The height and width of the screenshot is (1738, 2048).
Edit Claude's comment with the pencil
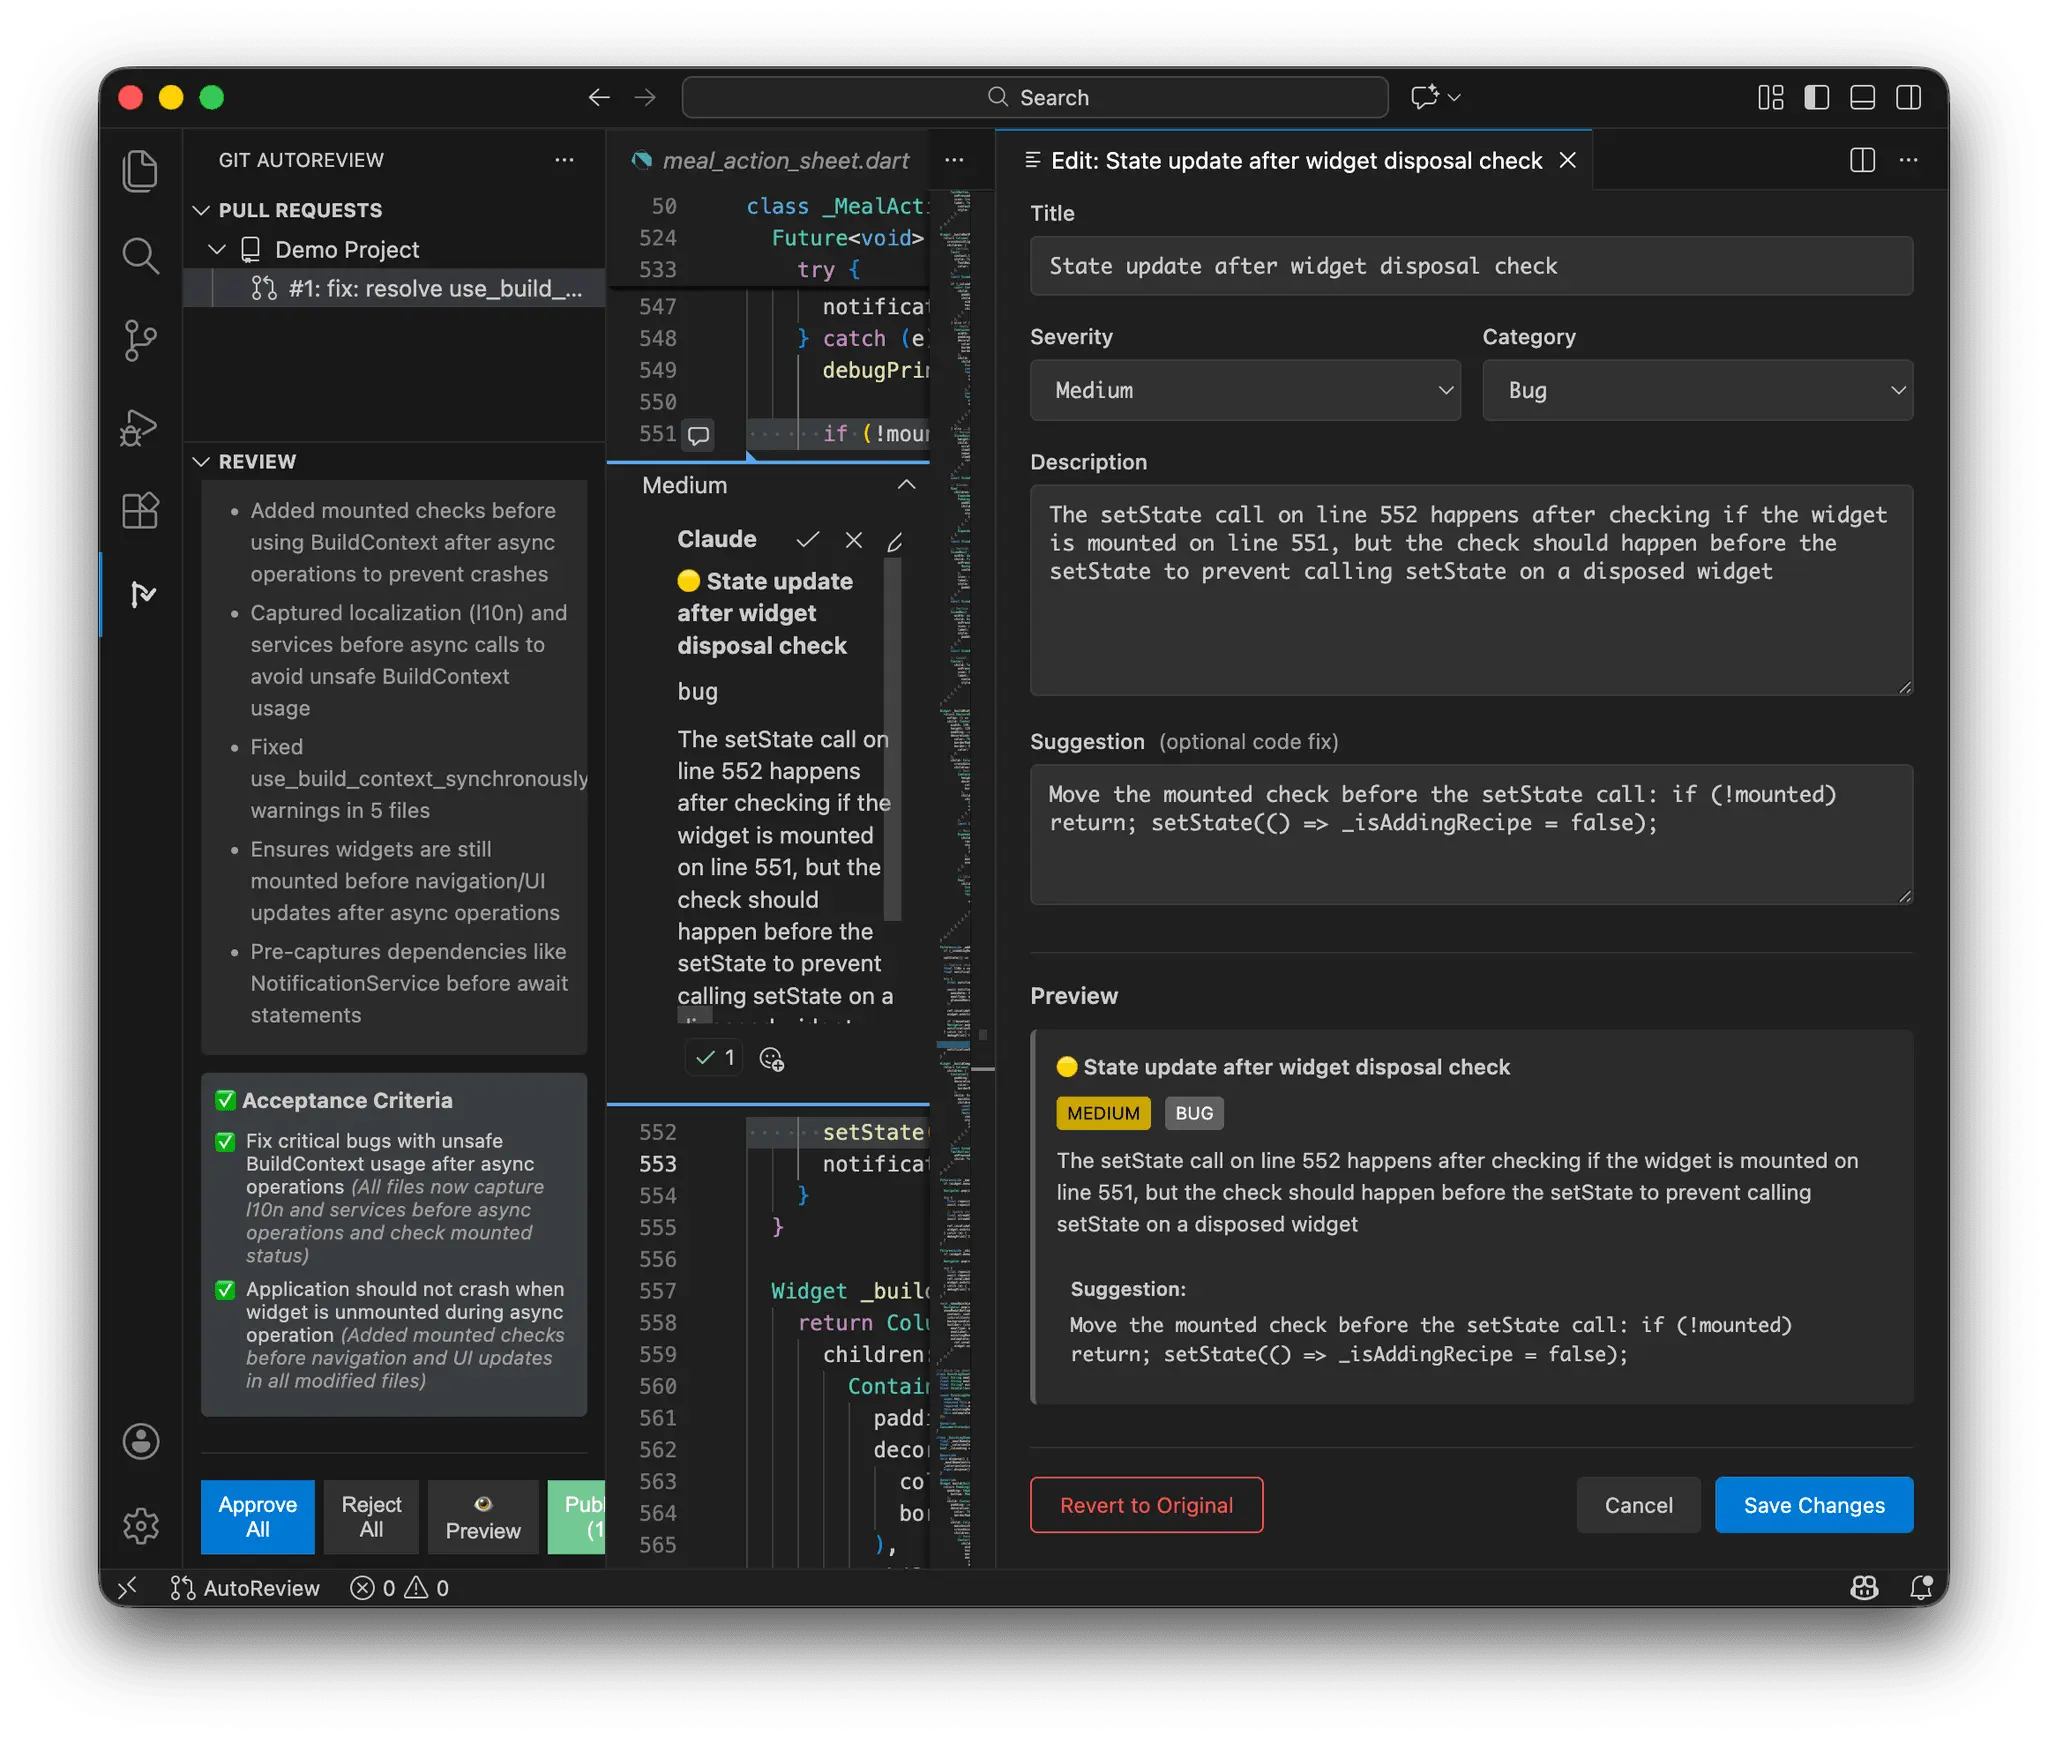click(x=895, y=541)
